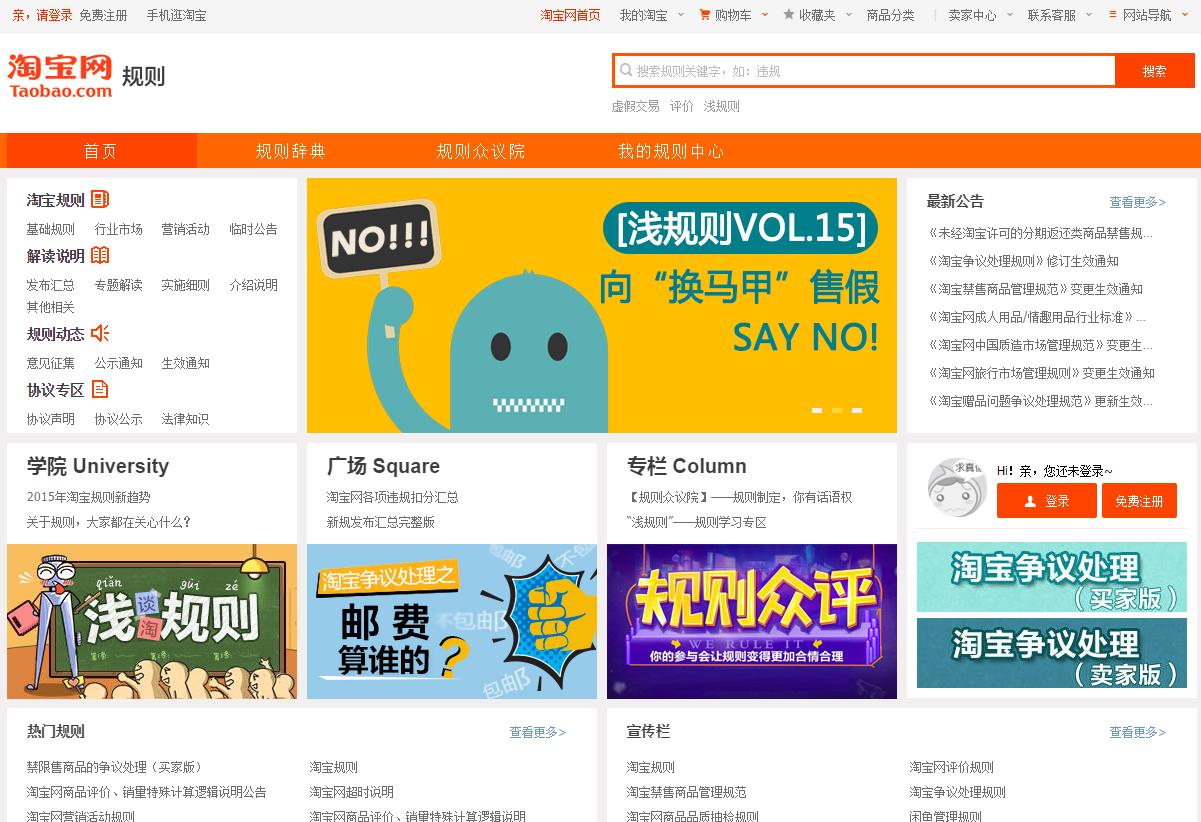Click the 免费注册 button beside 登录 button

coord(1139,501)
